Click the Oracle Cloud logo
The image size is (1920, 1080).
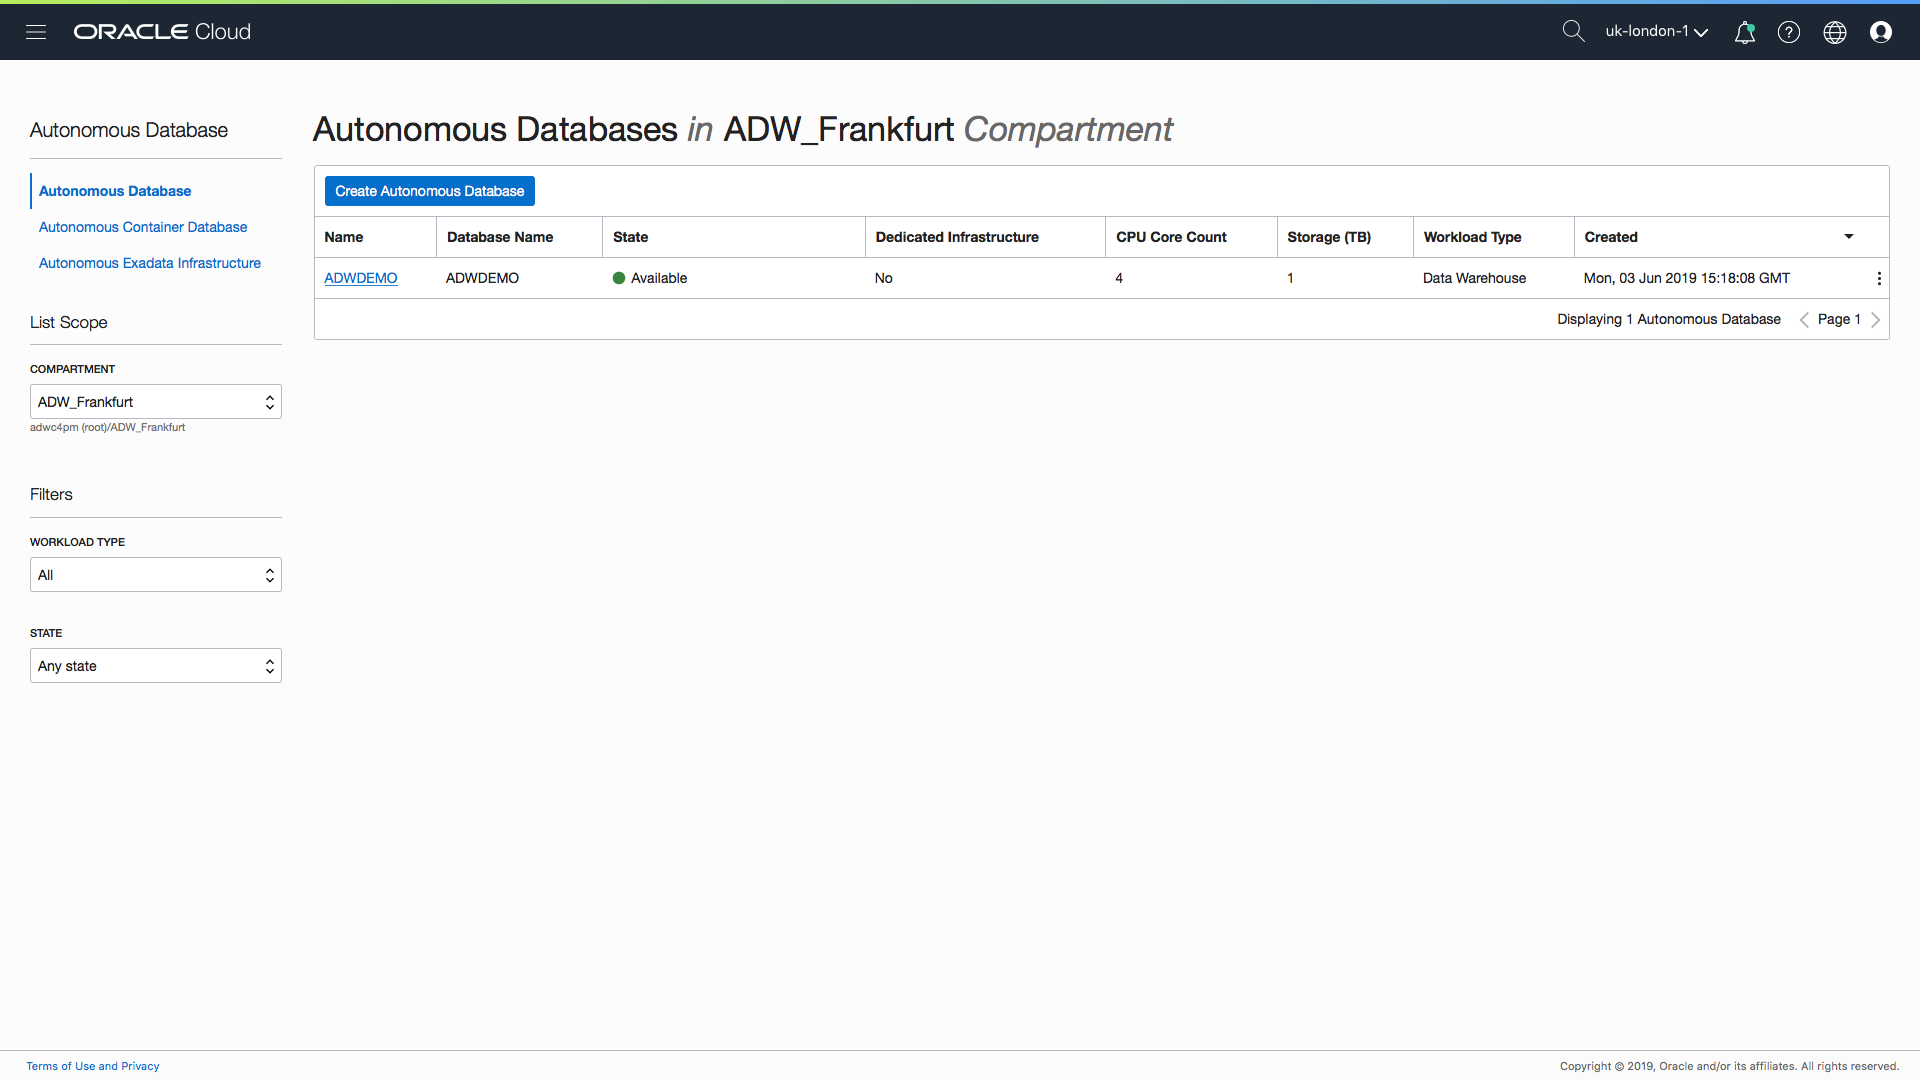click(162, 32)
